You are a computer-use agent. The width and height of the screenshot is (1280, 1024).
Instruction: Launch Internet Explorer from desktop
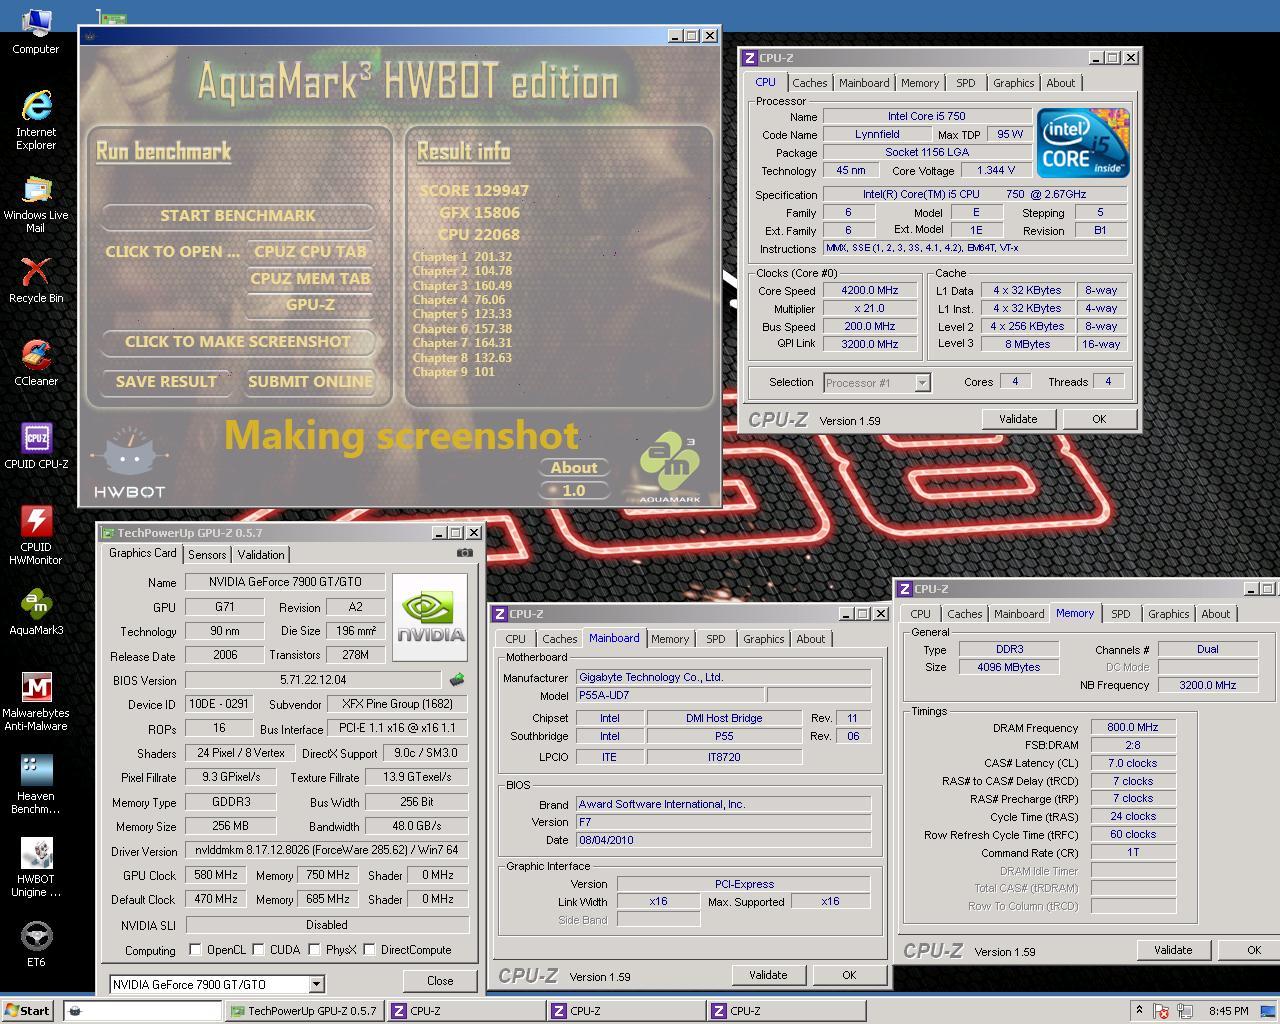[36, 120]
